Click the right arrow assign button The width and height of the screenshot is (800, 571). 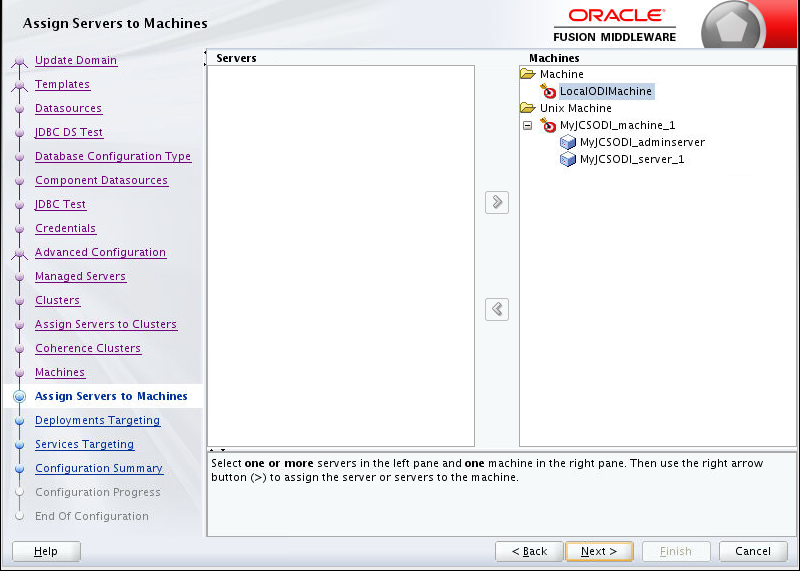pyautogui.click(x=496, y=203)
